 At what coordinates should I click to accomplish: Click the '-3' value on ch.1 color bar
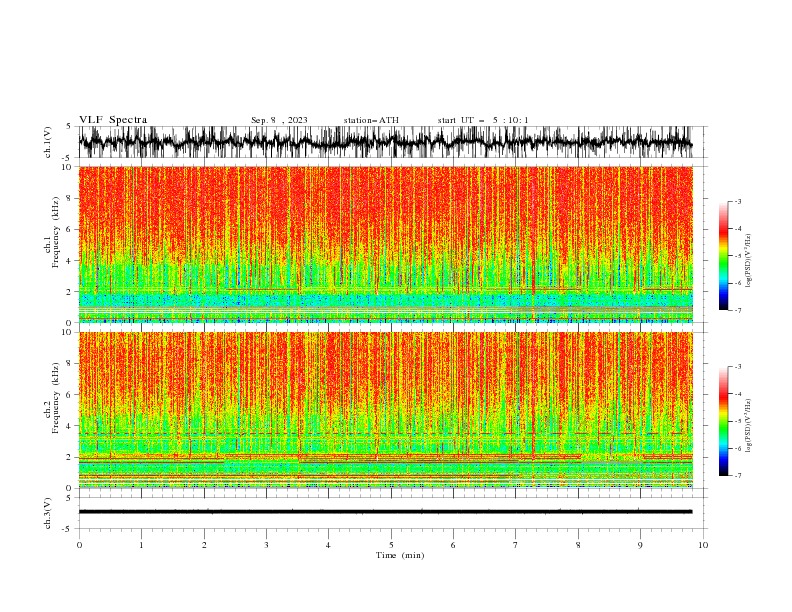click(x=737, y=201)
